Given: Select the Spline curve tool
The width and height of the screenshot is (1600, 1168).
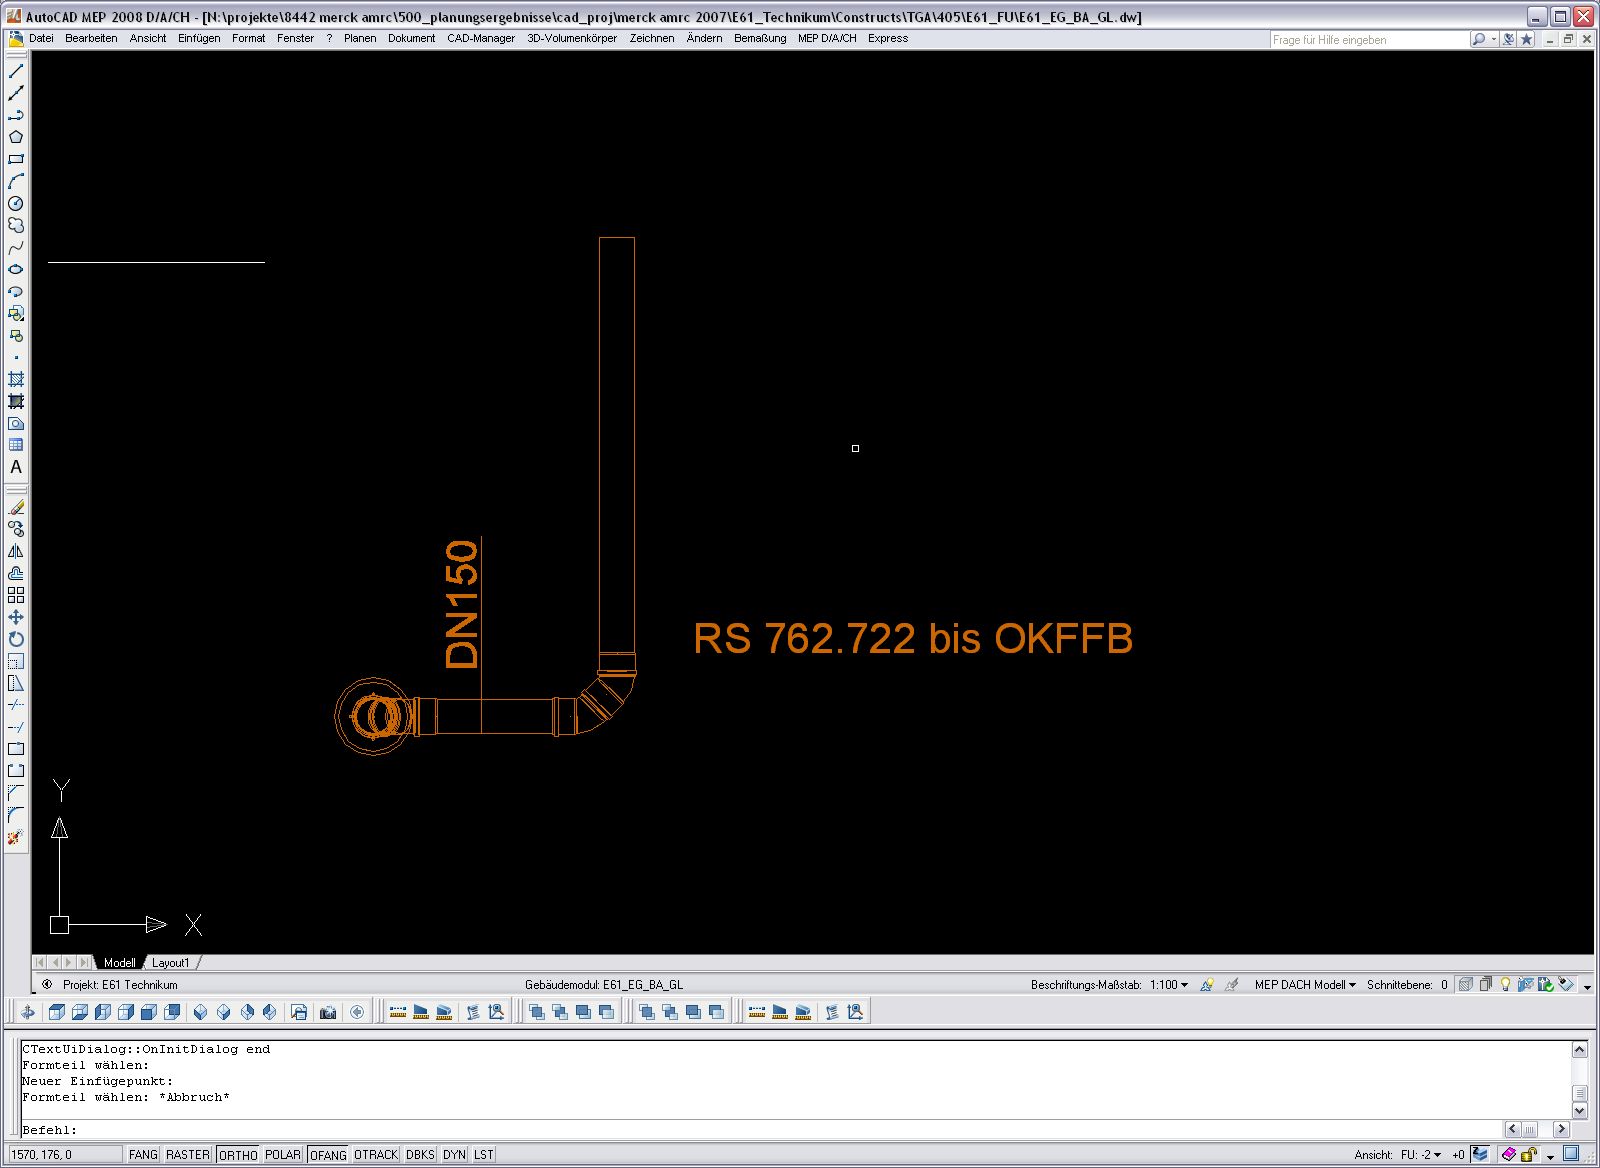Looking at the screenshot, I should pyautogui.click(x=16, y=247).
